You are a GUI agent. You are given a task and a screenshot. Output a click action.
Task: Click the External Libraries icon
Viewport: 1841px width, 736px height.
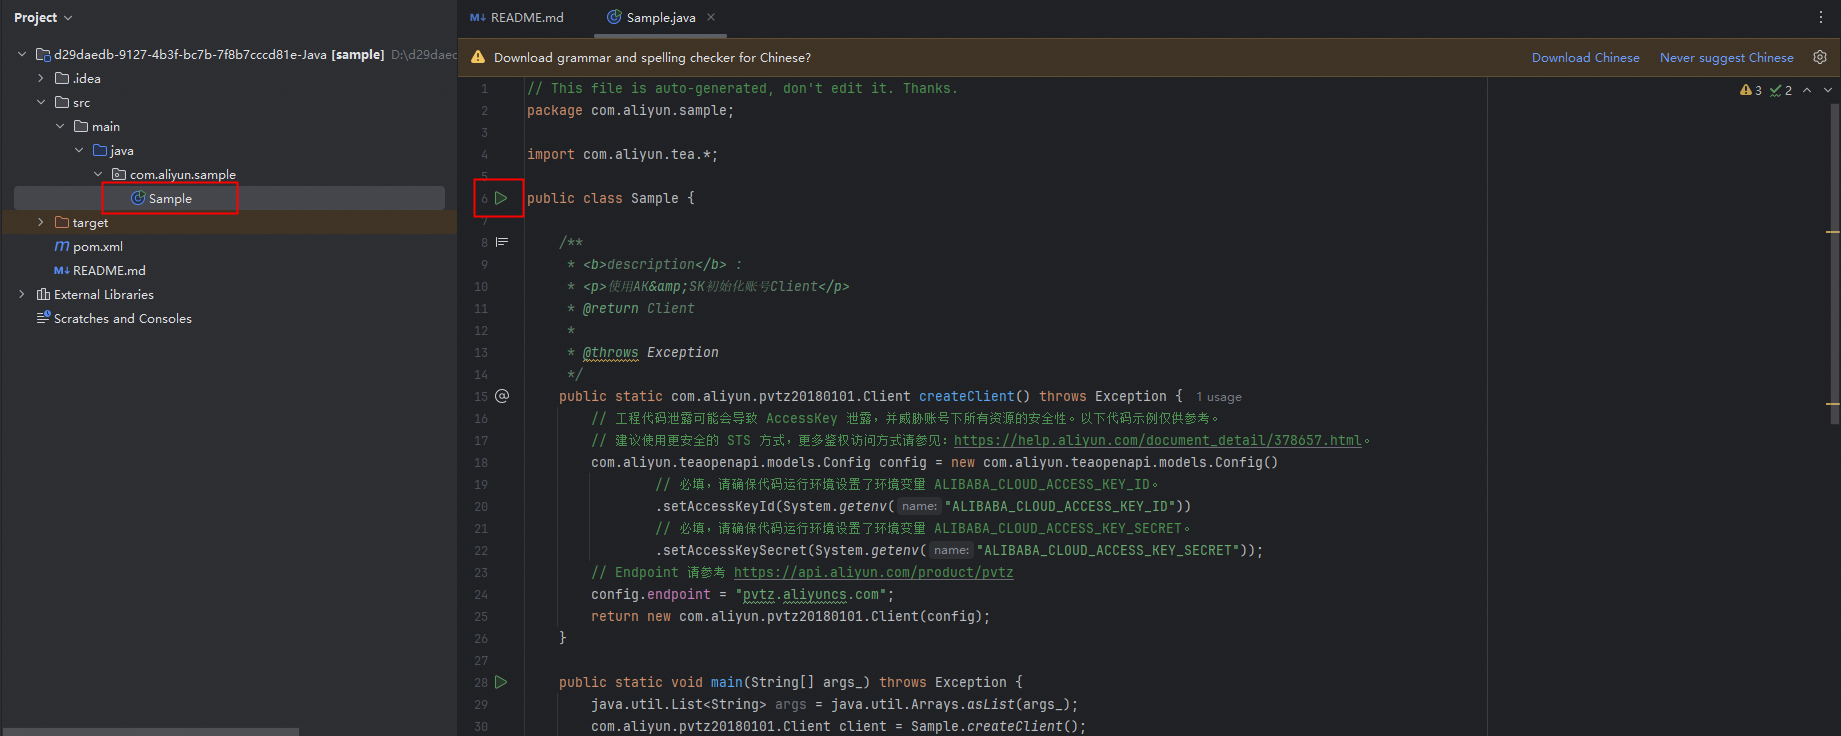point(43,294)
